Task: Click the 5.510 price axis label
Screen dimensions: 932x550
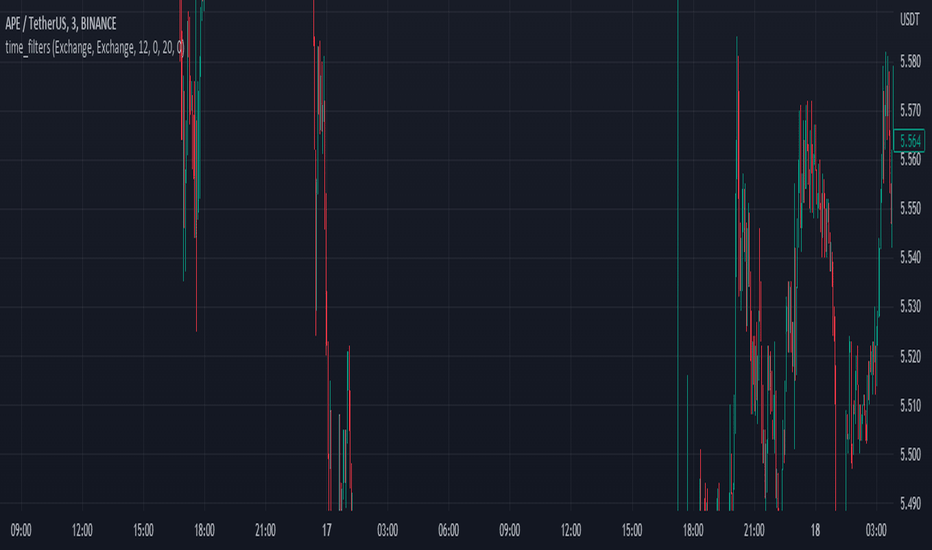Action: (910, 406)
